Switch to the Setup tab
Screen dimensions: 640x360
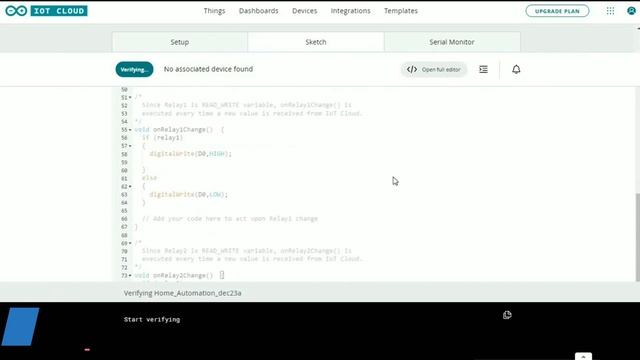[180, 42]
